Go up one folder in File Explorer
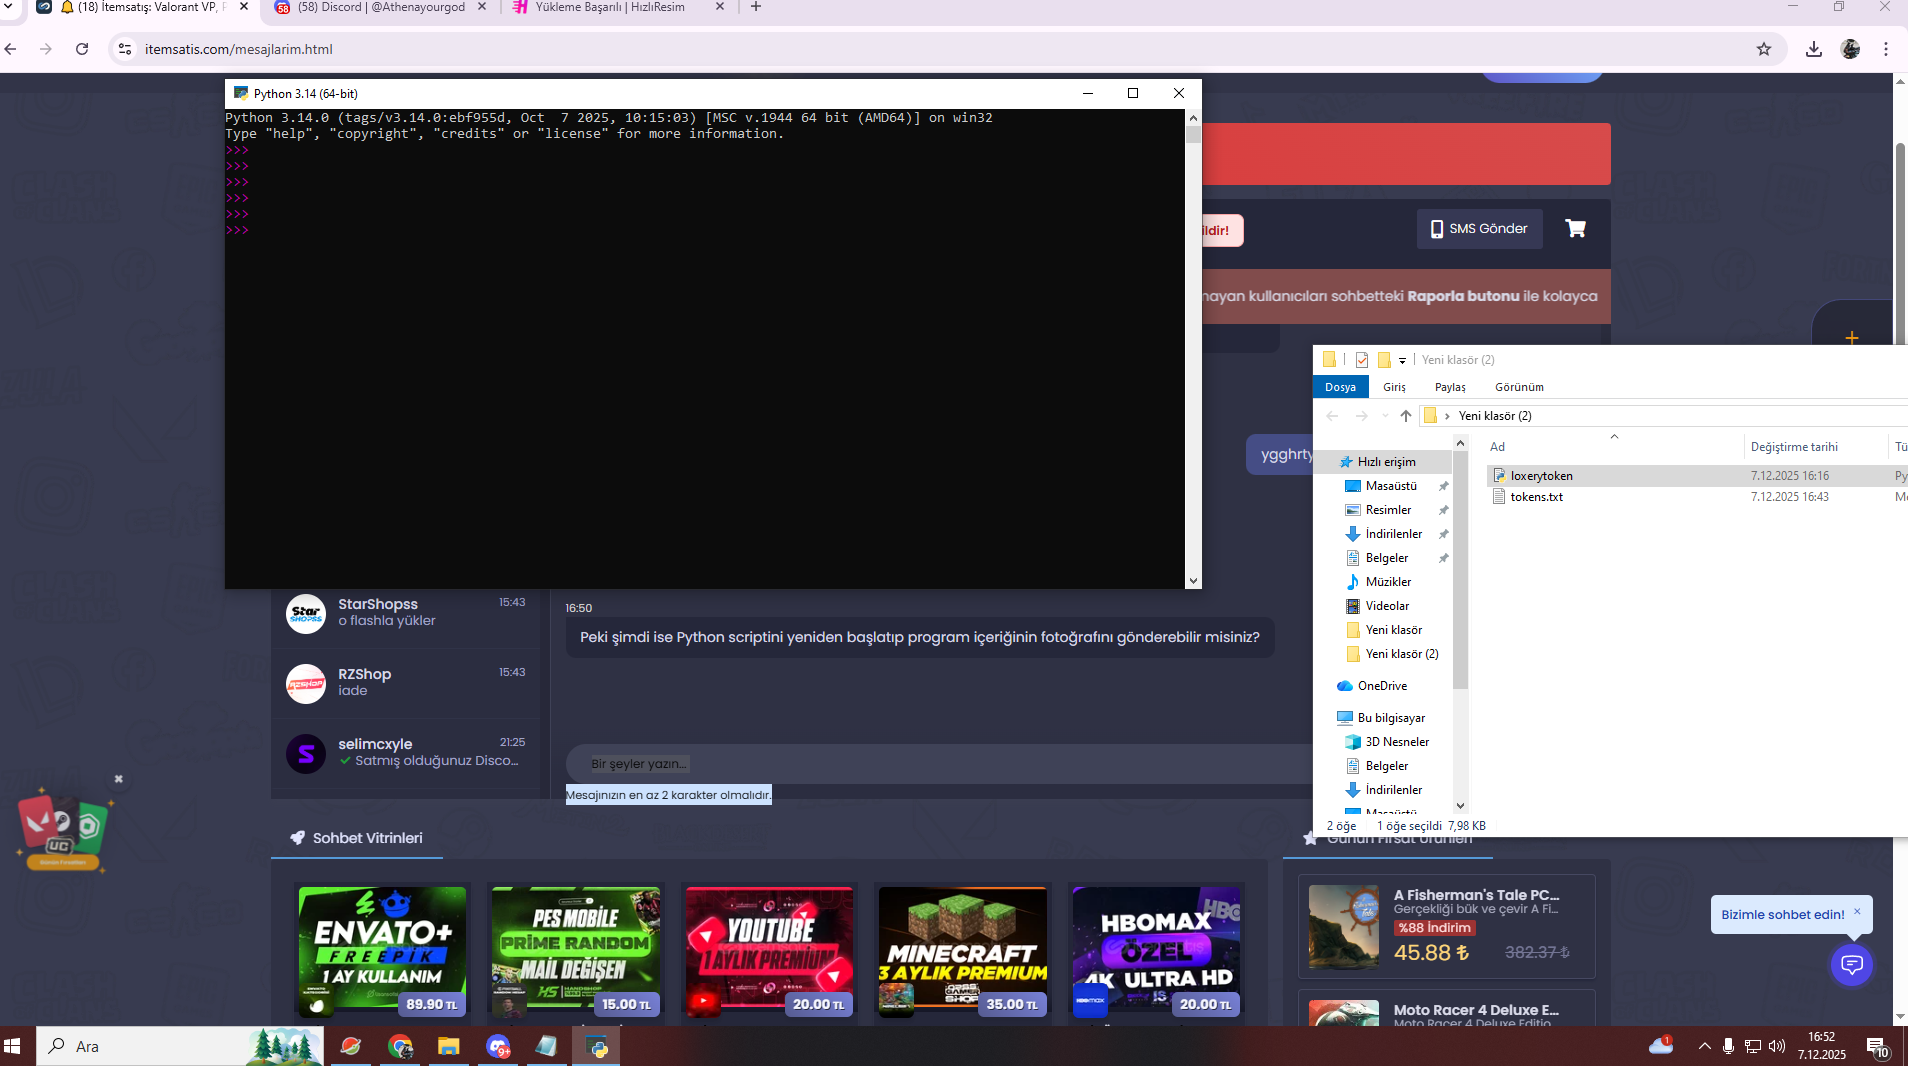Viewport: 1908px width, 1066px height. 1406,416
